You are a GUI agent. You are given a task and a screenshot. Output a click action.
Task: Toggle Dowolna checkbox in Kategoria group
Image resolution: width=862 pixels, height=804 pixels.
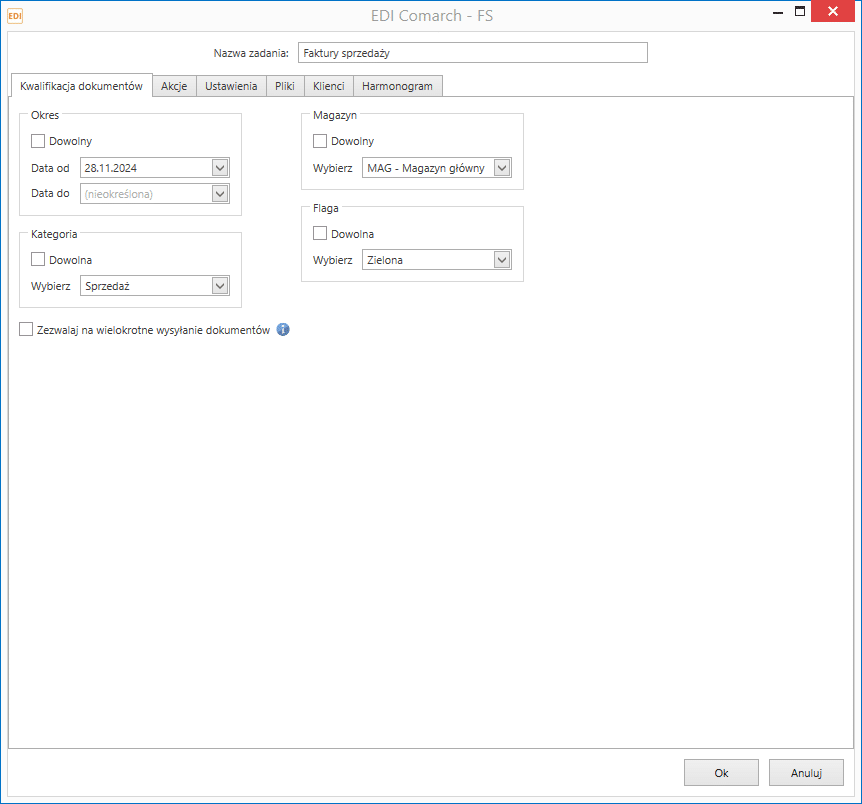pyautogui.click(x=38, y=259)
